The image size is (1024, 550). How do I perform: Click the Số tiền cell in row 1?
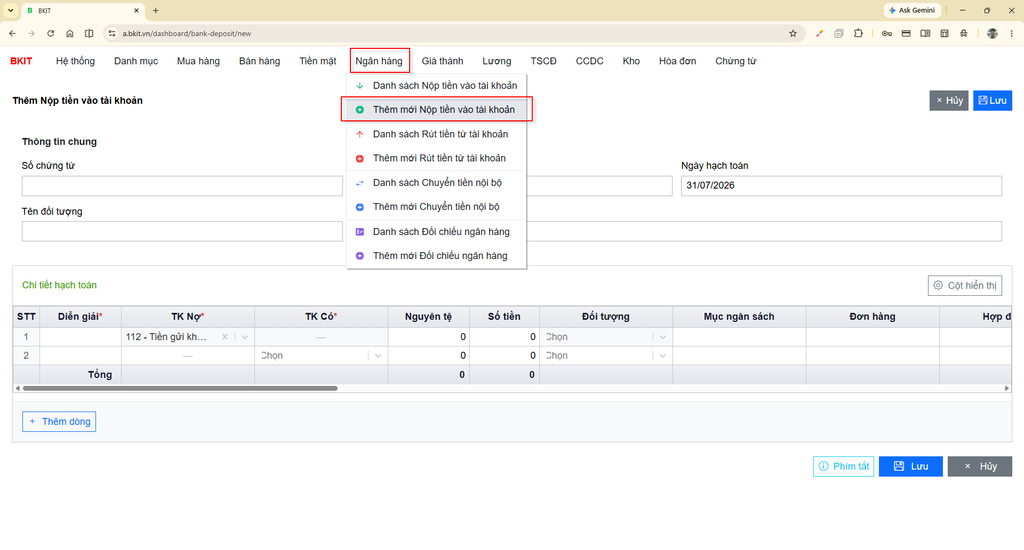click(504, 337)
